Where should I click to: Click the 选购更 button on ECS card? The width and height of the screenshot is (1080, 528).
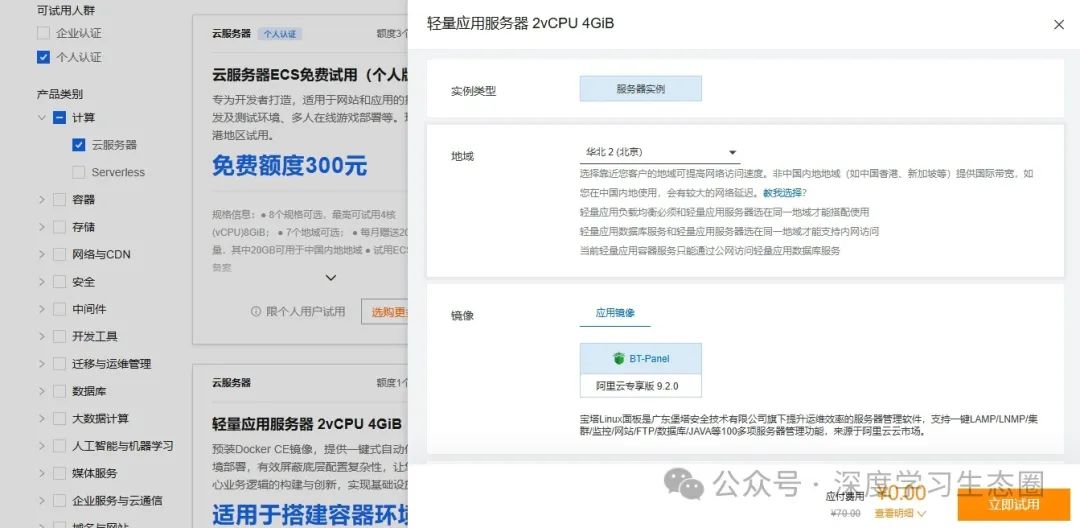385,312
